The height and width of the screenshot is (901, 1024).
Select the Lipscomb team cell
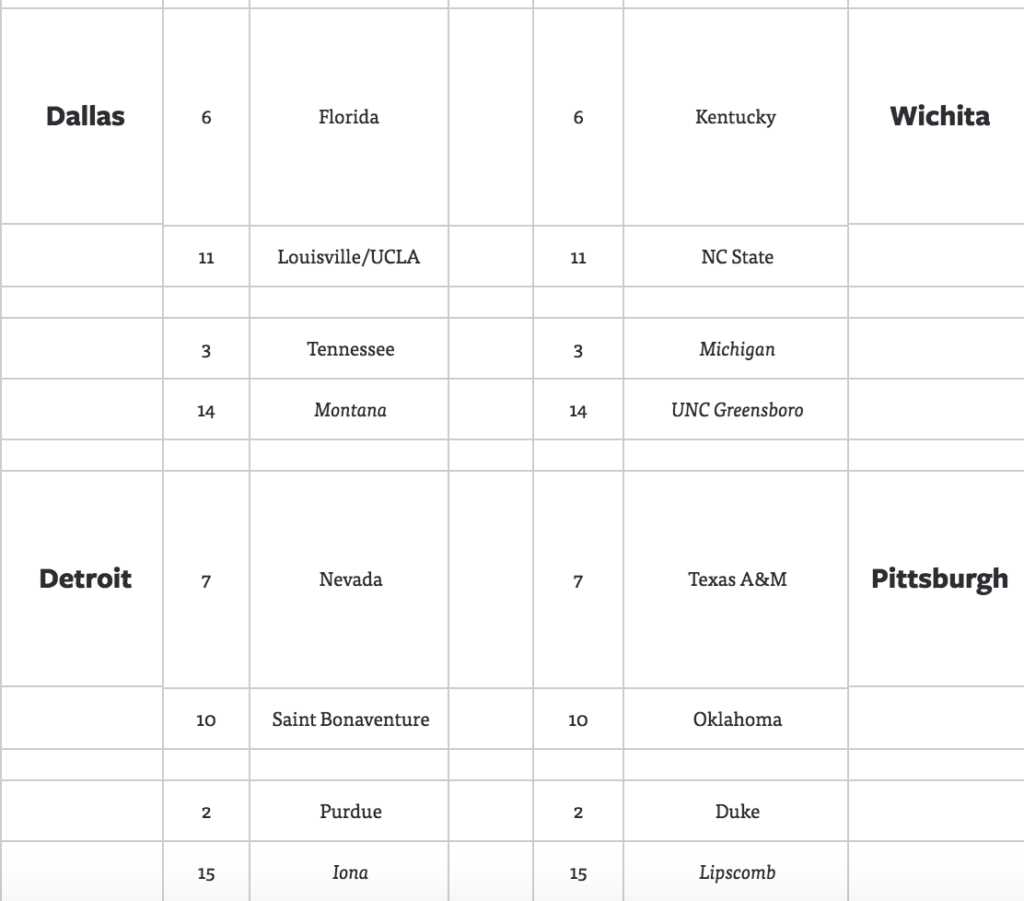tap(737, 873)
